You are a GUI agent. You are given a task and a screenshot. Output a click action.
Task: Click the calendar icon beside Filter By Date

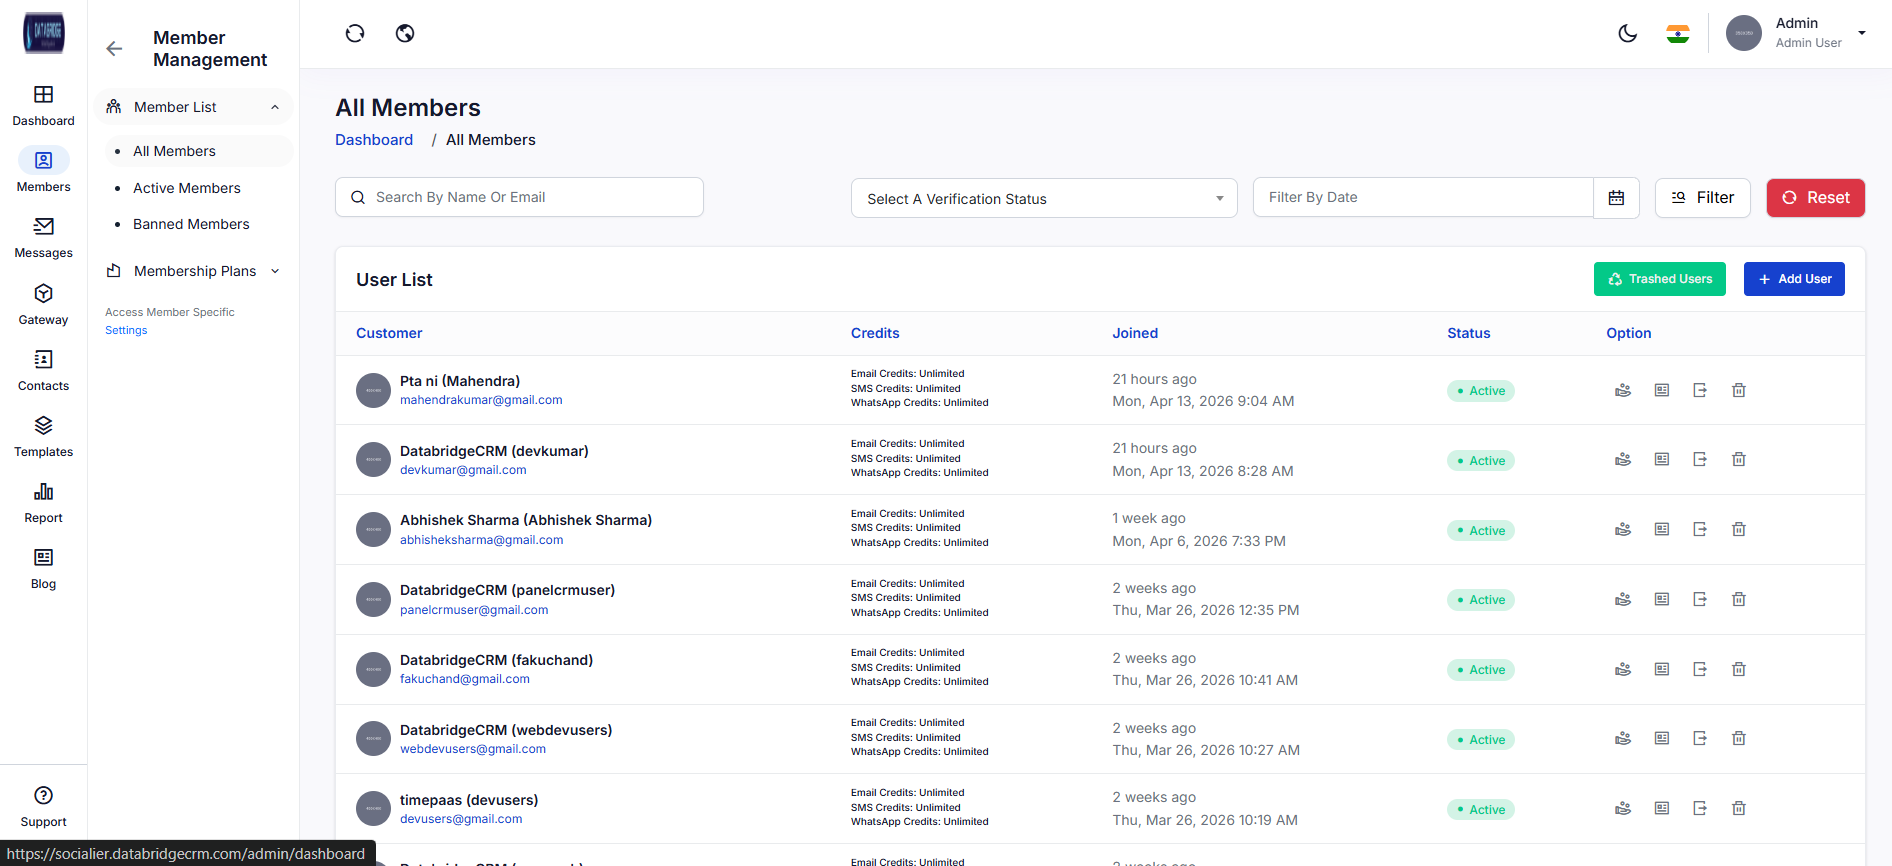1616,198
